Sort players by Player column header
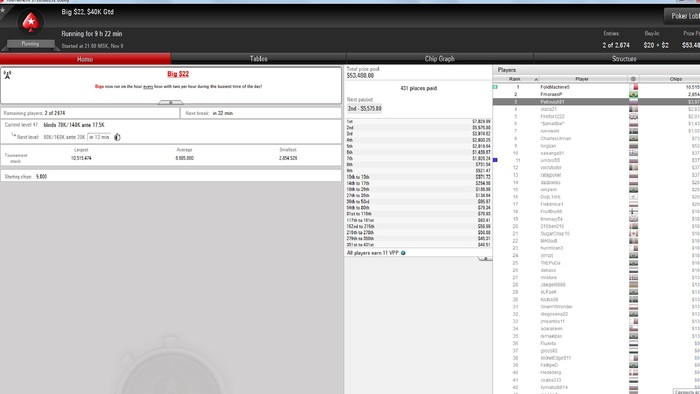700x394 pixels. click(x=582, y=79)
